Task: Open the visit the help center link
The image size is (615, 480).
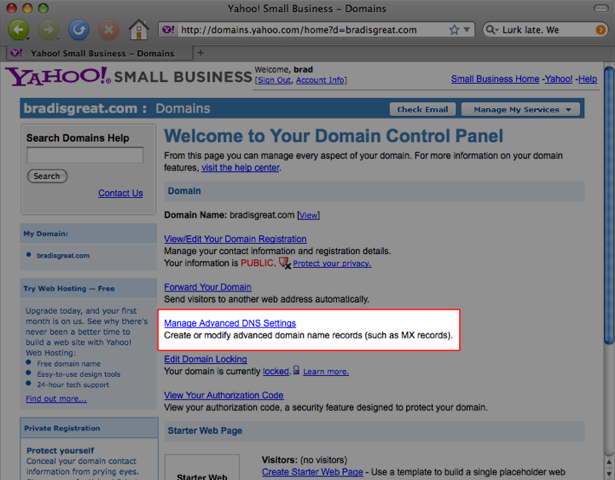Action: [240, 168]
